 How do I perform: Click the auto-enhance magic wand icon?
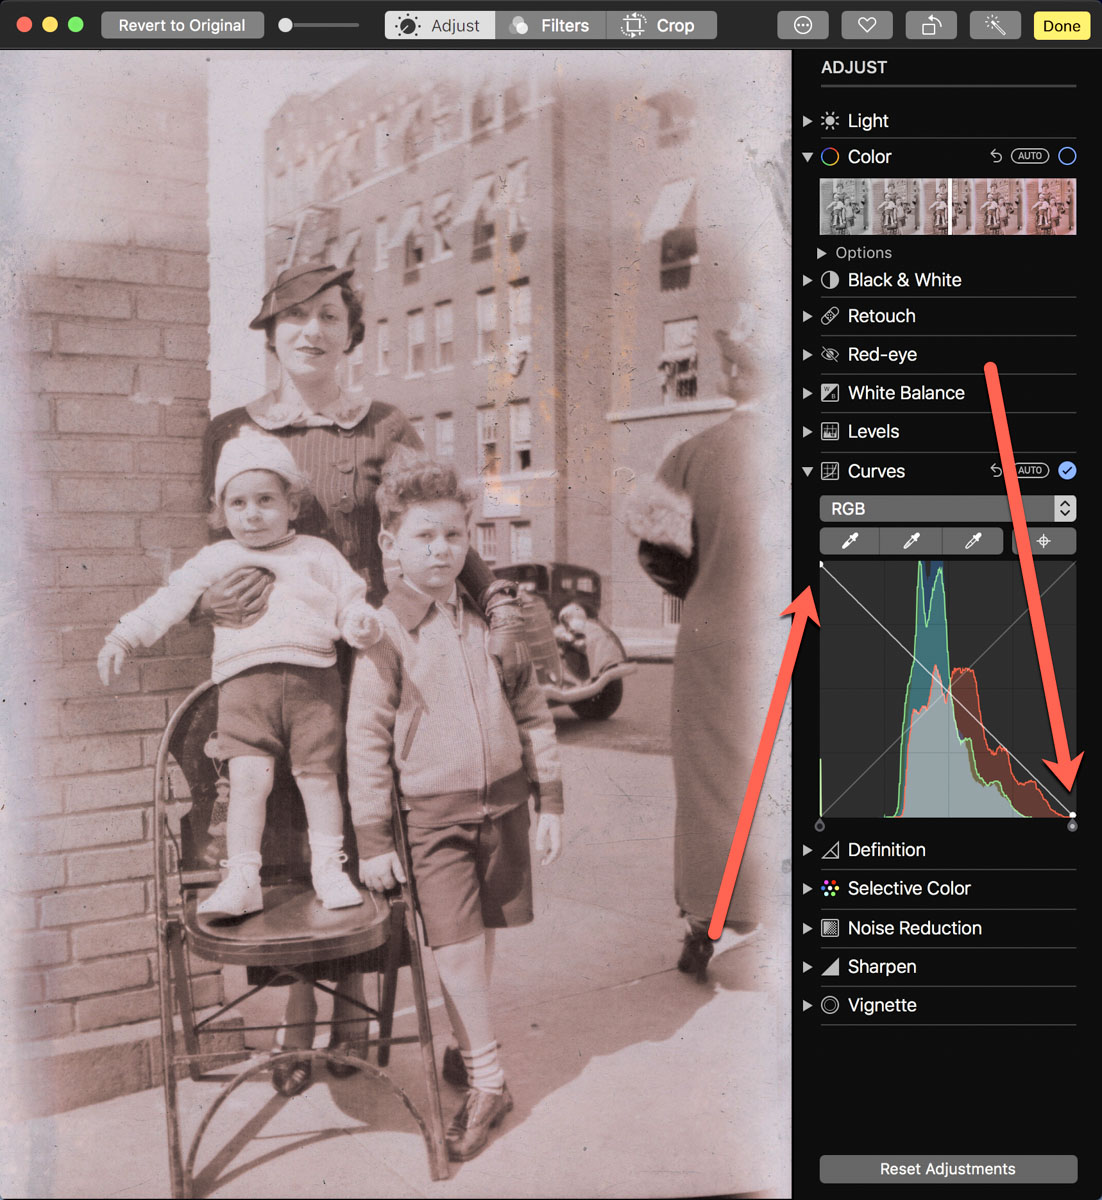994,25
